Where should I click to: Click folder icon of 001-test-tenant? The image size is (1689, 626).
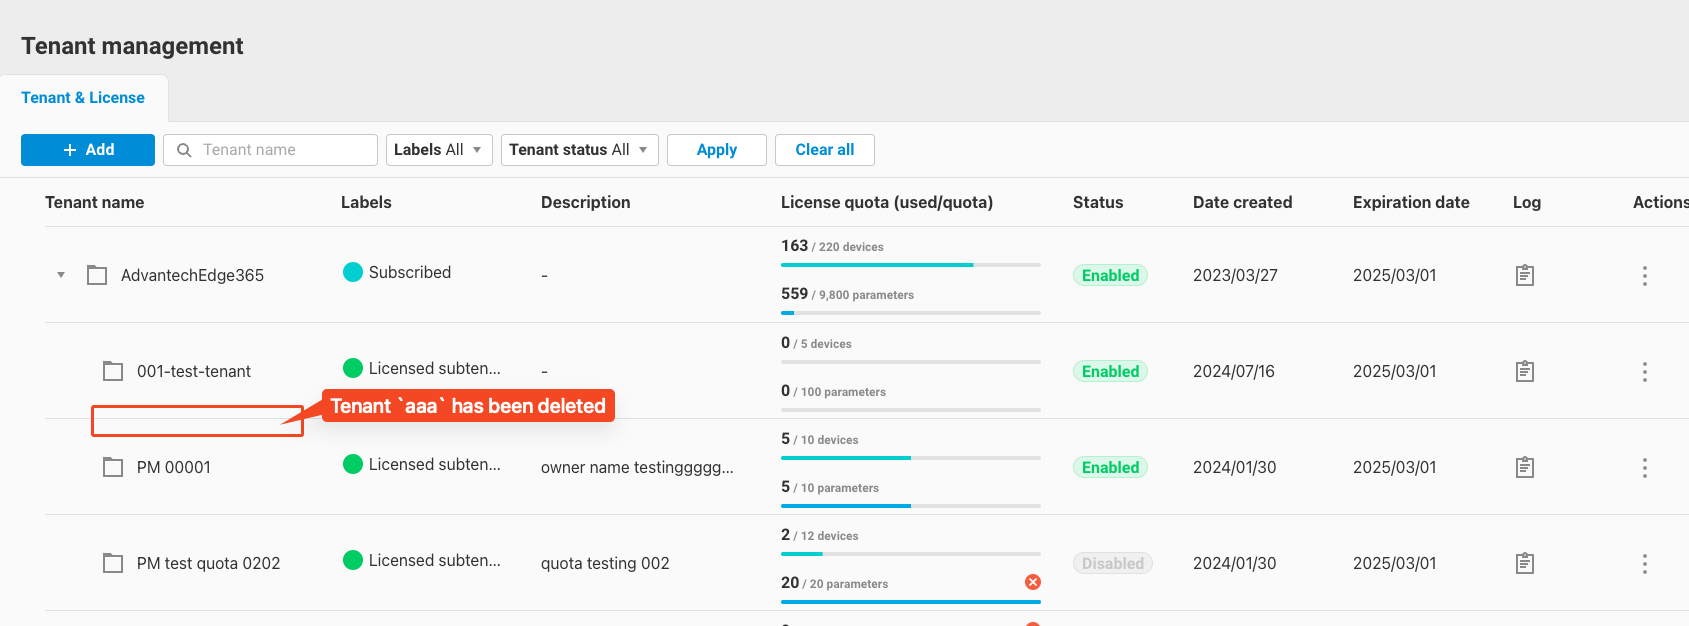[x=113, y=371]
